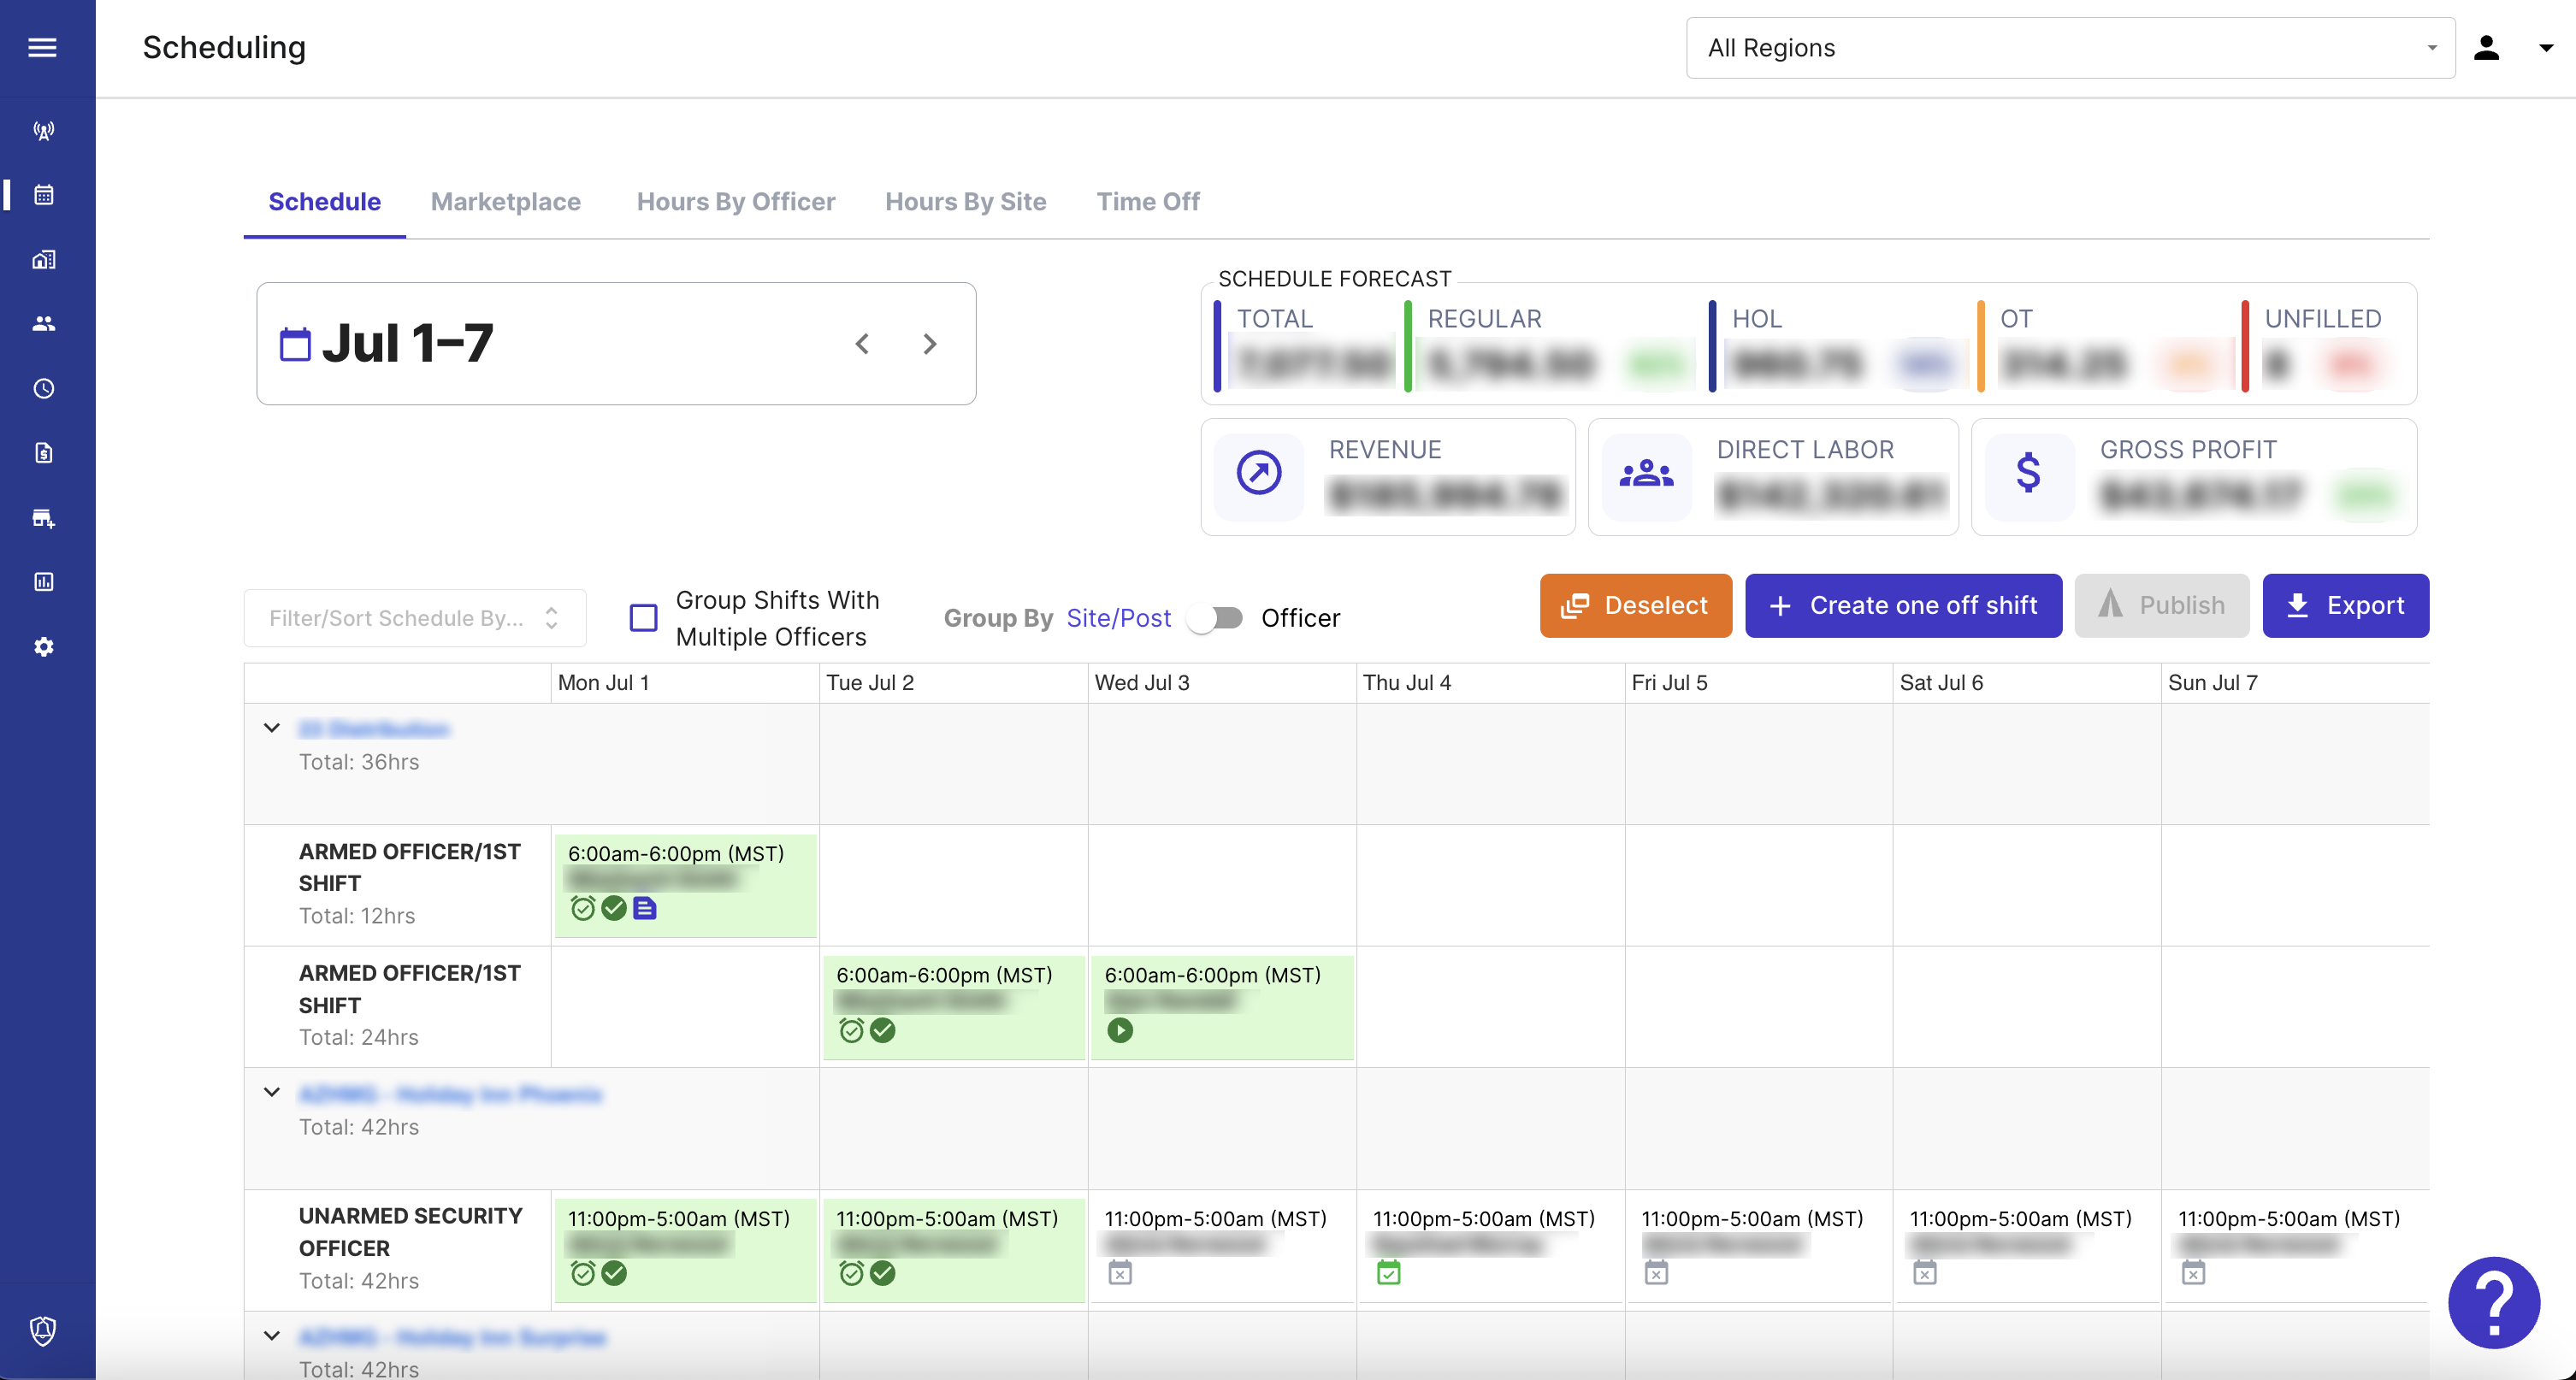The height and width of the screenshot is (1380, 2576).
Task: Click the play icon on Wed Jul 3 shift
Action: pos(1120,1030)
